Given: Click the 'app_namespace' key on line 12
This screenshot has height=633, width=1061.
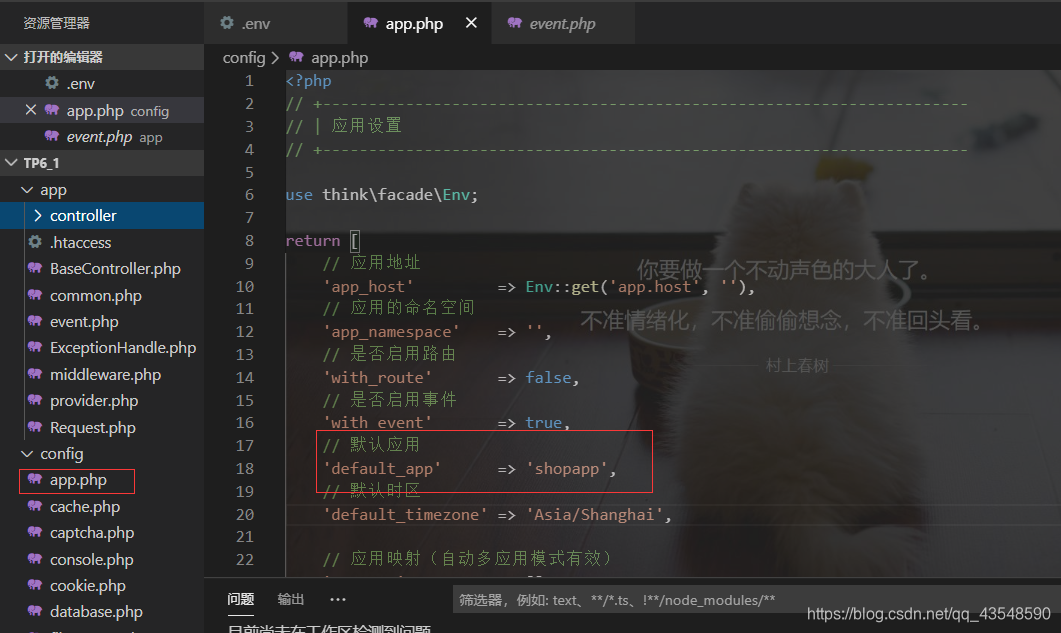Looking at the screenshot, I should click(x=391, y=332).
